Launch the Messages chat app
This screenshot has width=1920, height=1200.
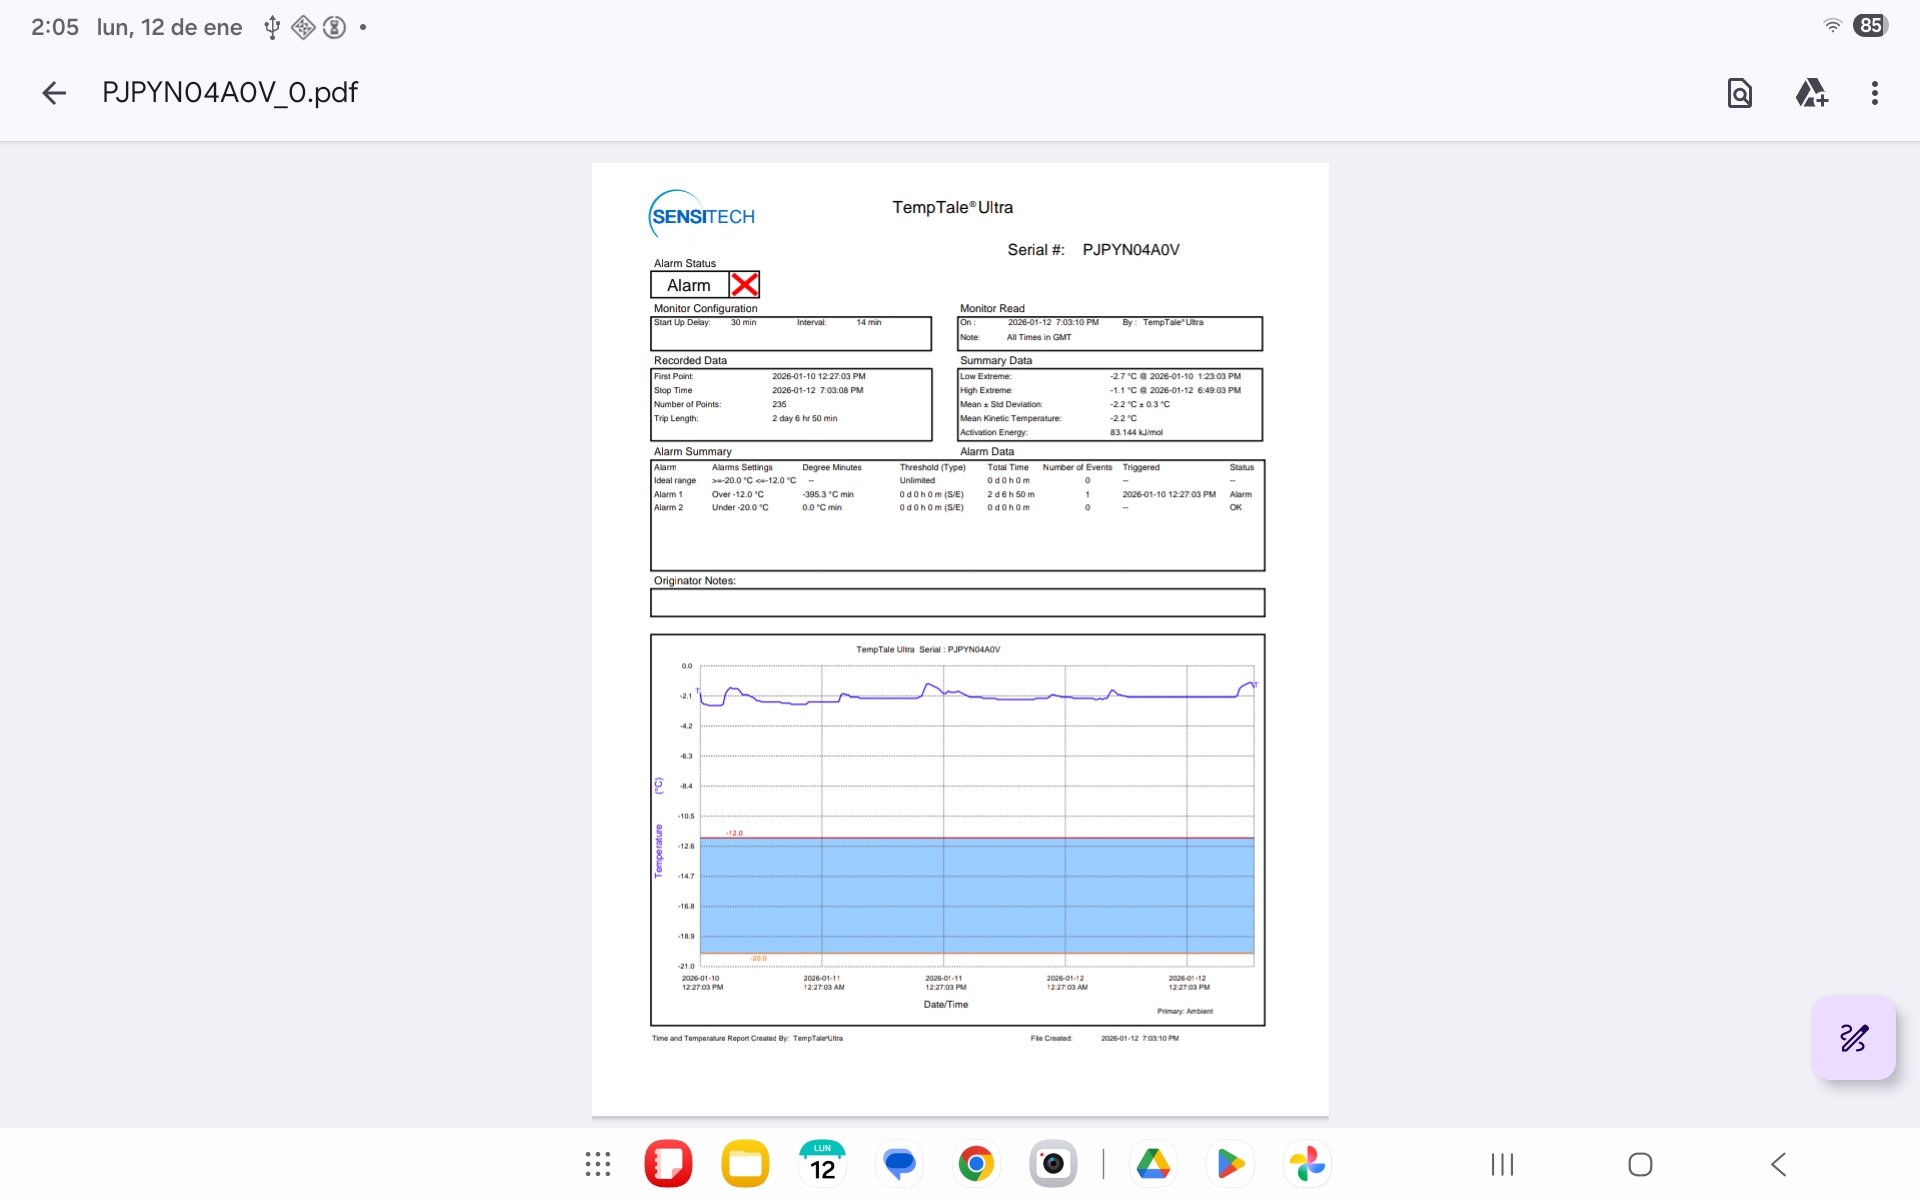tap(899, 1164)
